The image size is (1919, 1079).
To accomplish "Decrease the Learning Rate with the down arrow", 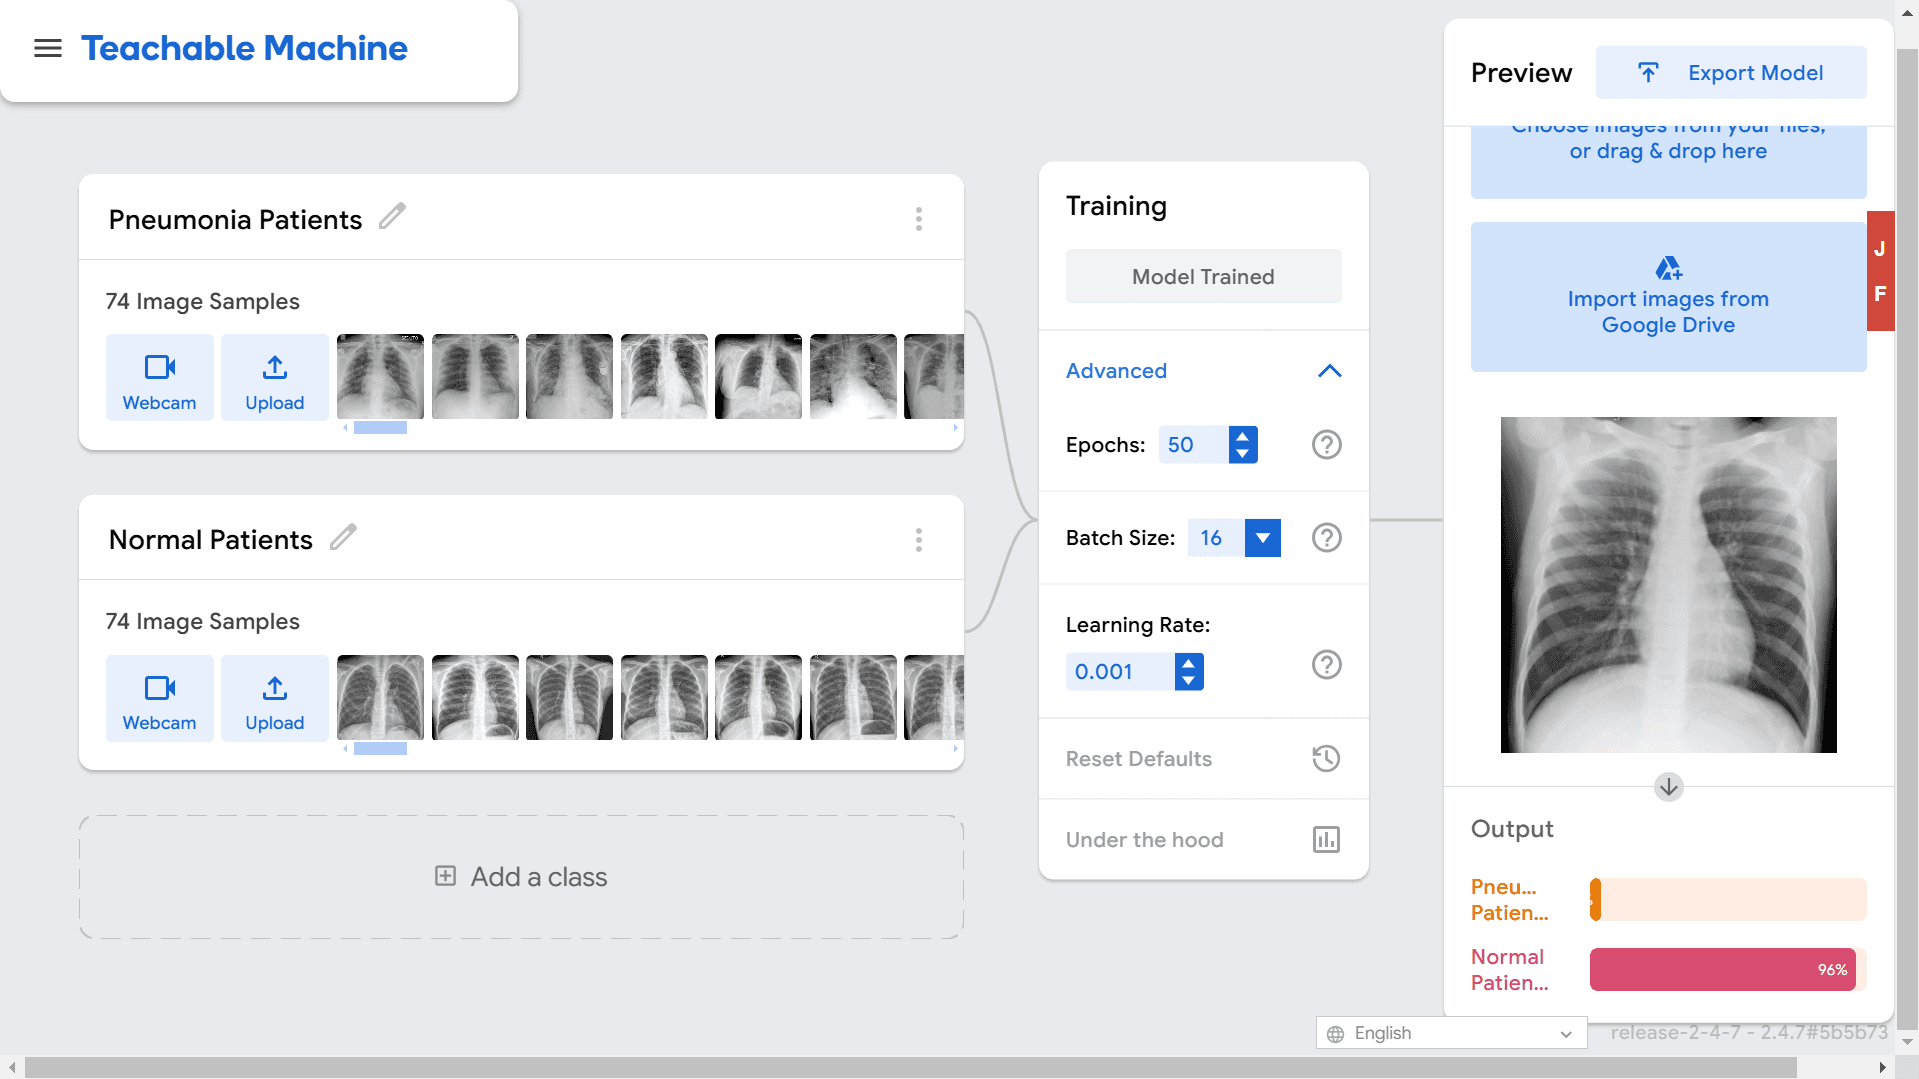I will click(x=1188, y=681).
